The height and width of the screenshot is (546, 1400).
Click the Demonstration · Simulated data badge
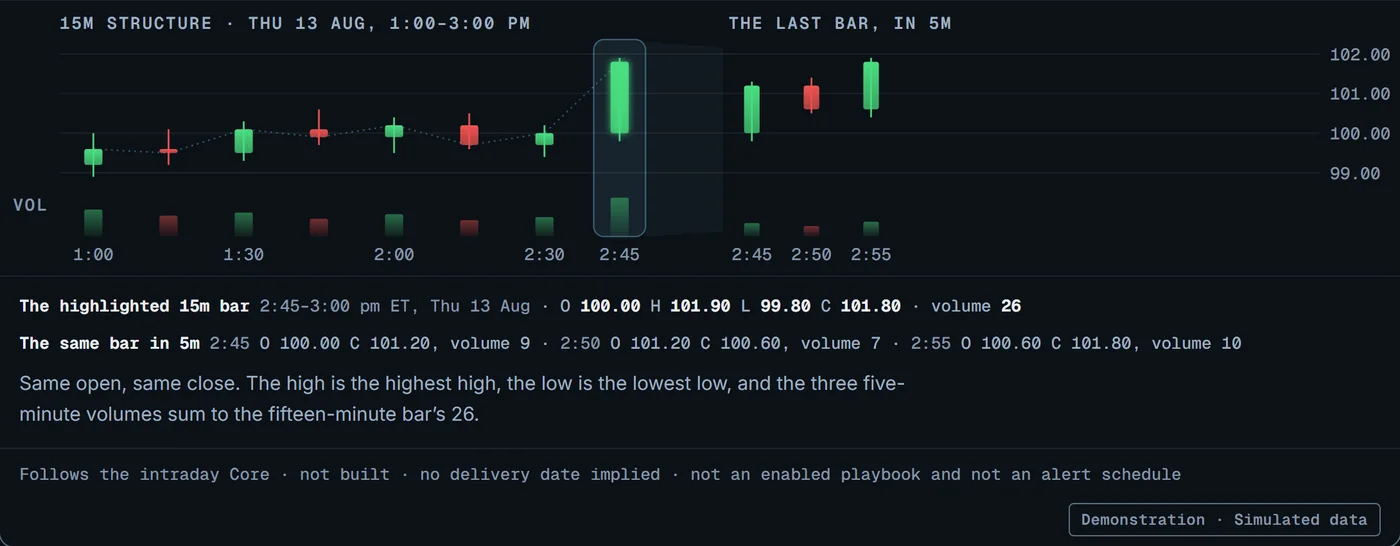tap(1224, 520)
